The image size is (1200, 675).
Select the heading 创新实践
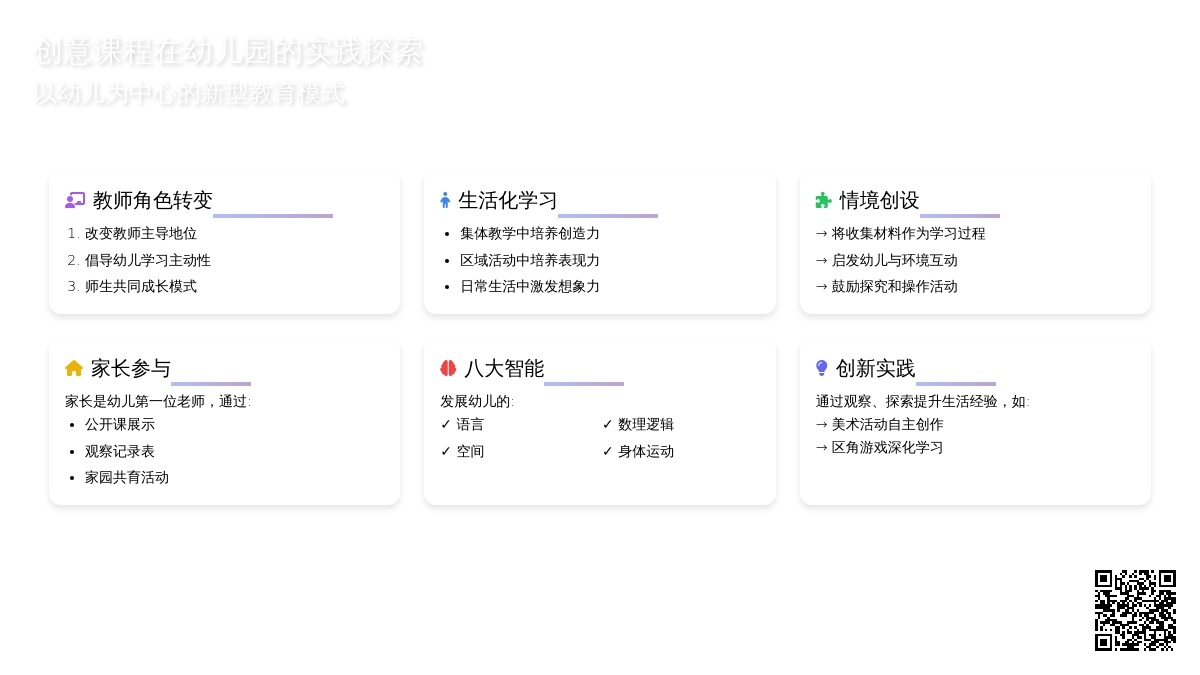tap(875, 368)
